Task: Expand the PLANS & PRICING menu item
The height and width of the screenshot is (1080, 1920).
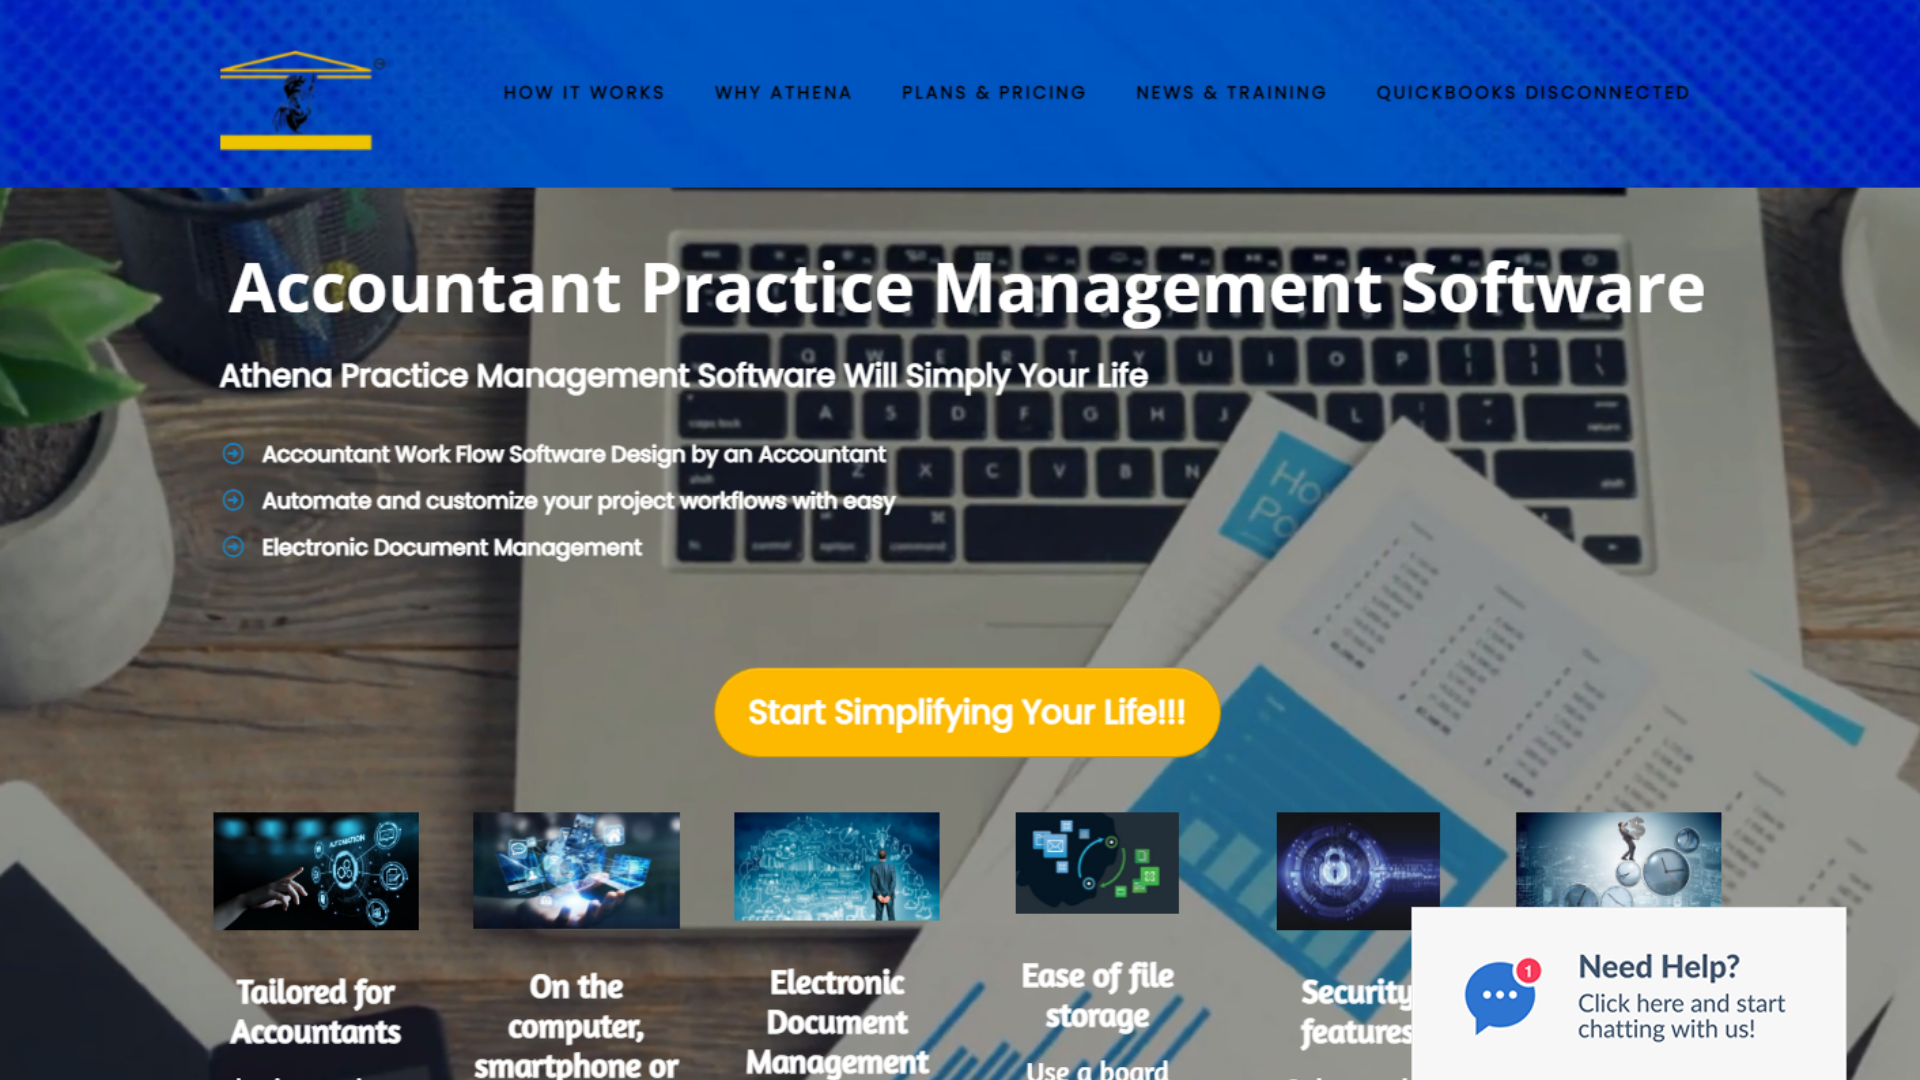Action: coord(993,92)
